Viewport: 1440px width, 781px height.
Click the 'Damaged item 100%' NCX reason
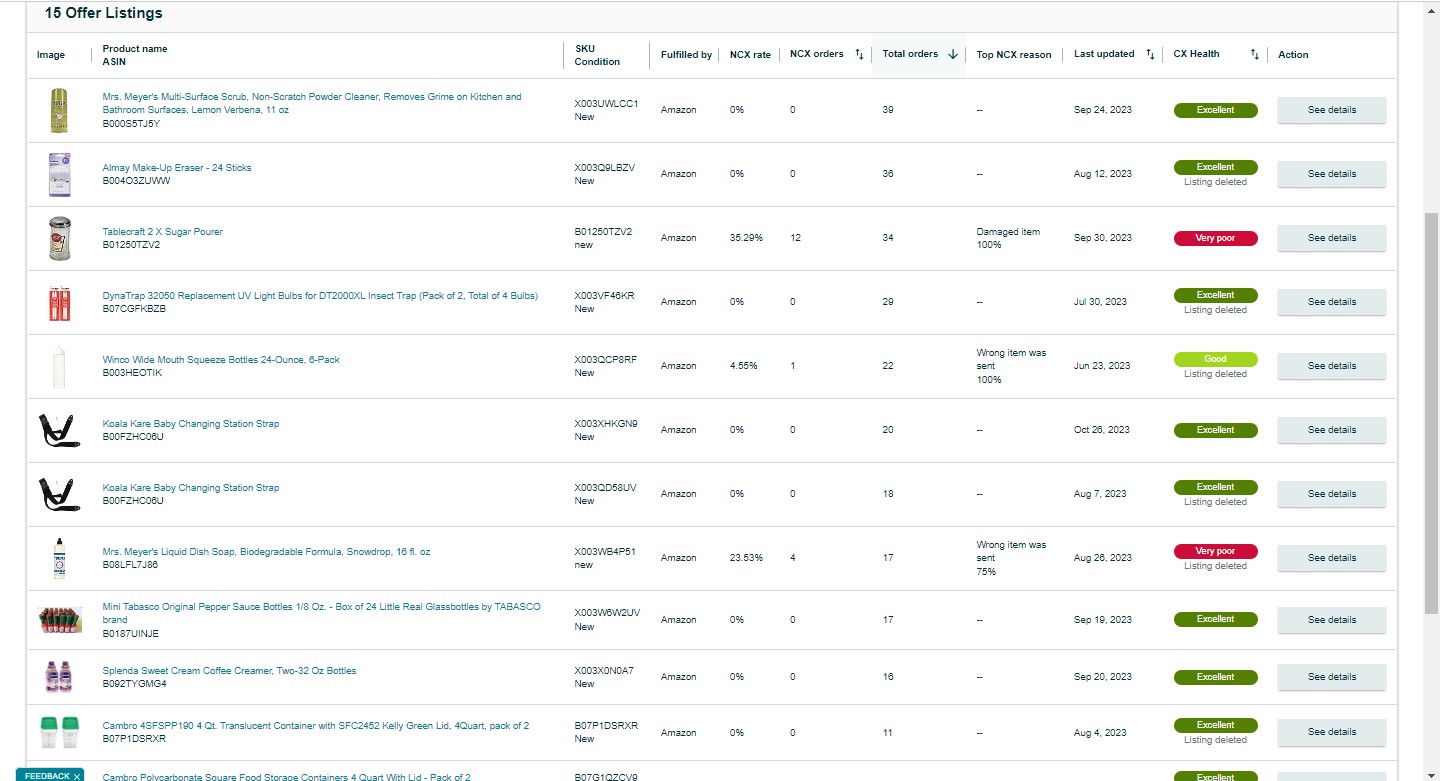tap(1008, 238)
